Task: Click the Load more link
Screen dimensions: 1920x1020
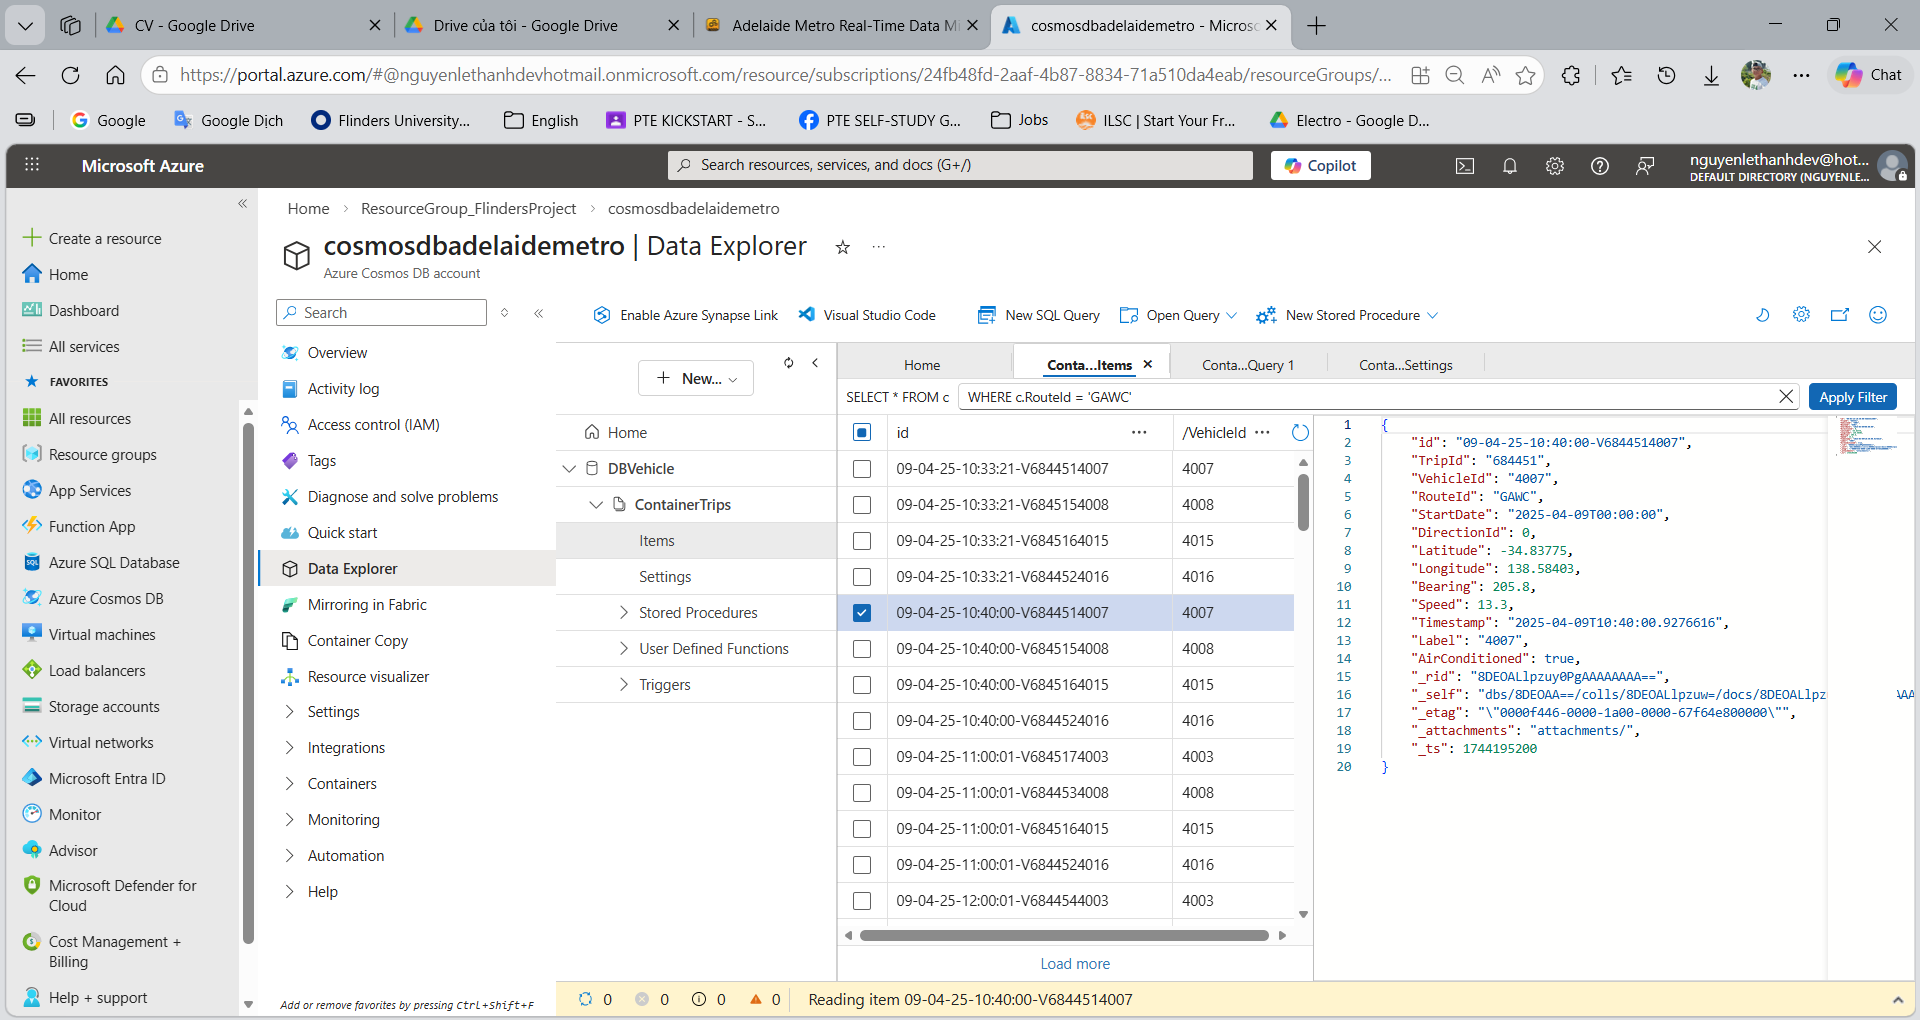Action: (1074, 964)
